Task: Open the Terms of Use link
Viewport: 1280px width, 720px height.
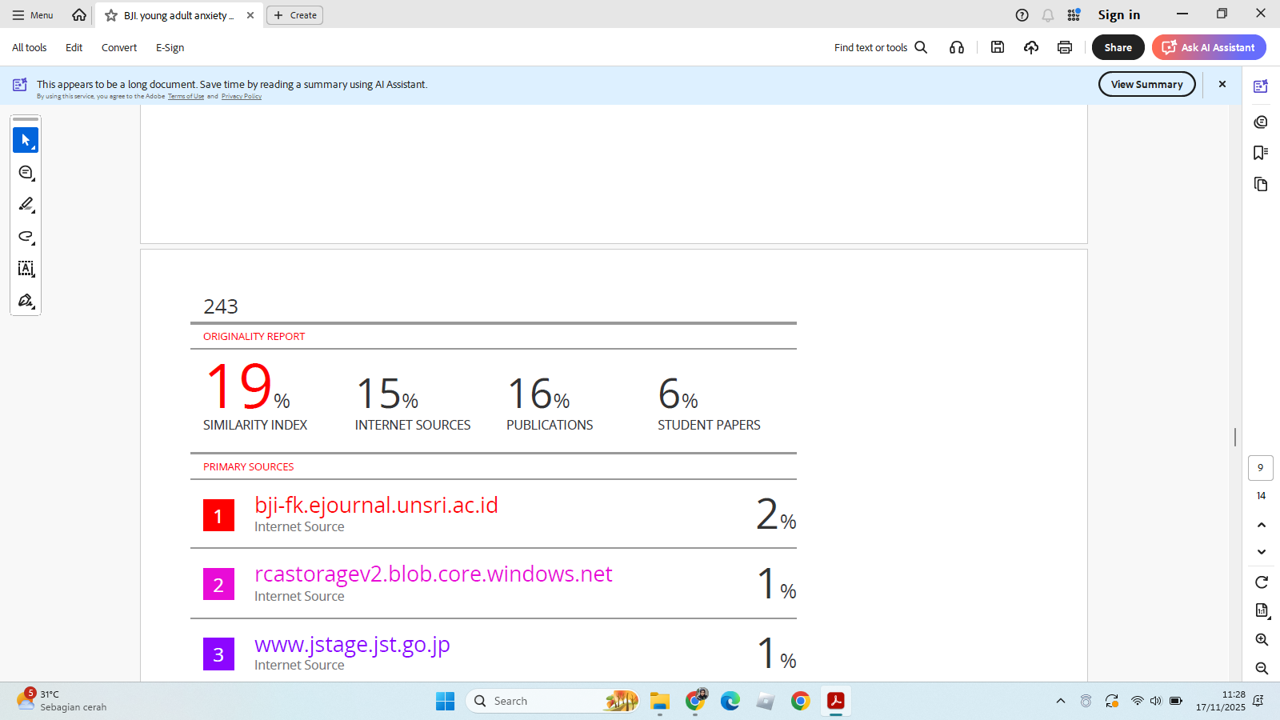Action: click(x=185, y=96)
